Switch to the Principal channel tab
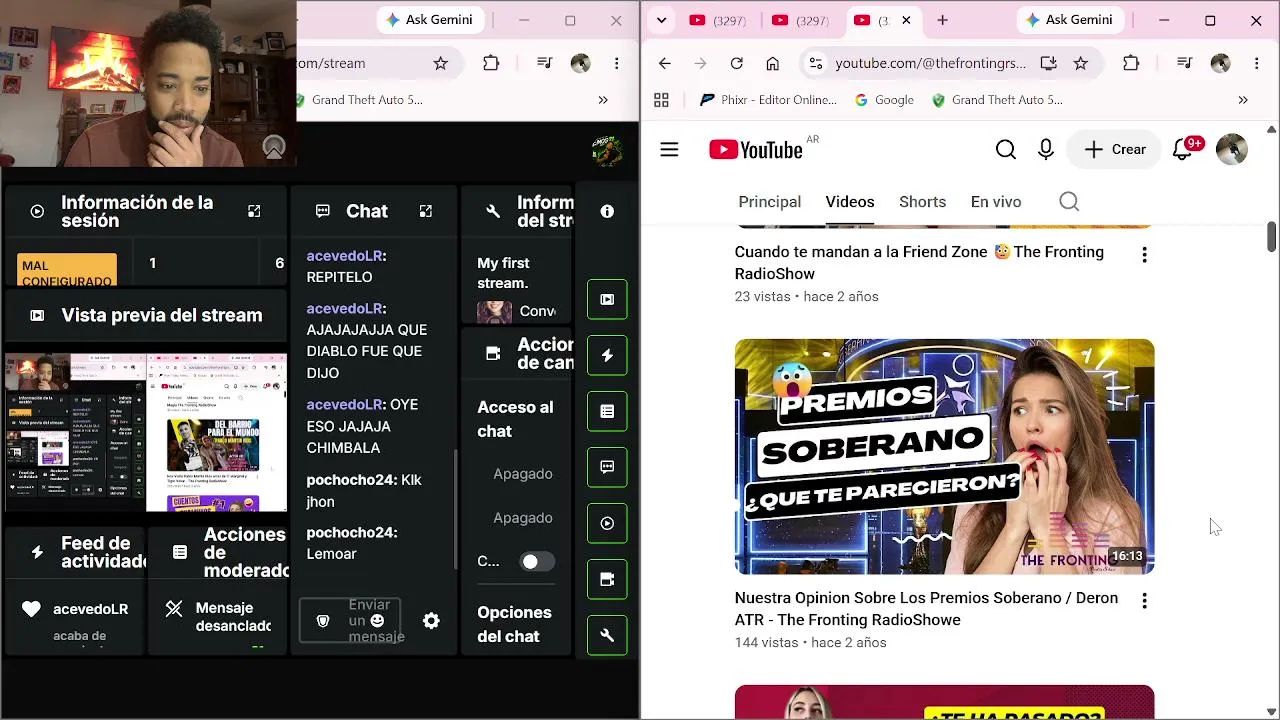 [770, 202]
